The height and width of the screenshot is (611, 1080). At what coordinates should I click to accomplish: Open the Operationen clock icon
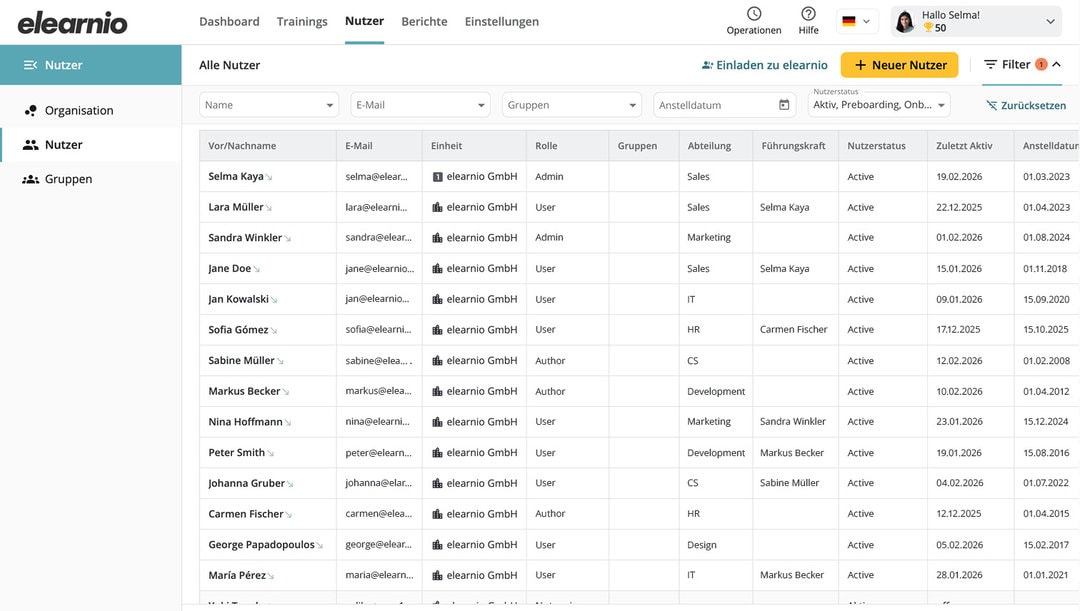(754, 14)
